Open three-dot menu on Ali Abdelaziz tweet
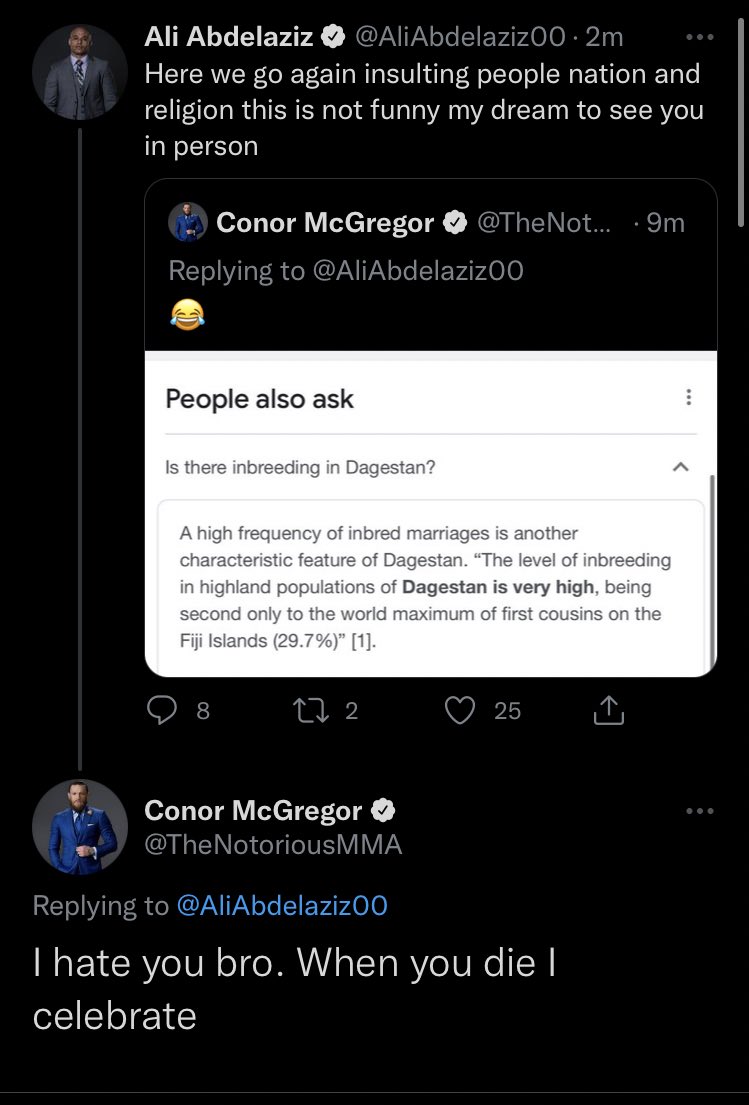The width and height of the screenshot is (749, 1105). 700,37
